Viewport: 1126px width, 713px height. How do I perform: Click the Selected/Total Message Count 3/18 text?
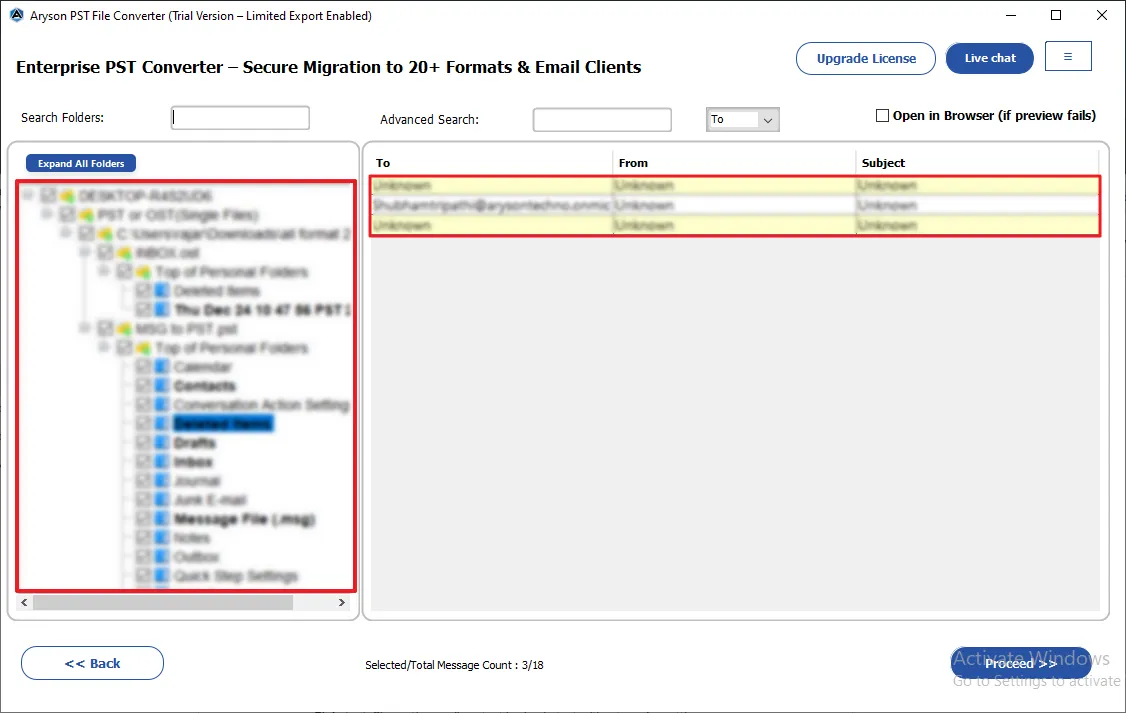454,665
